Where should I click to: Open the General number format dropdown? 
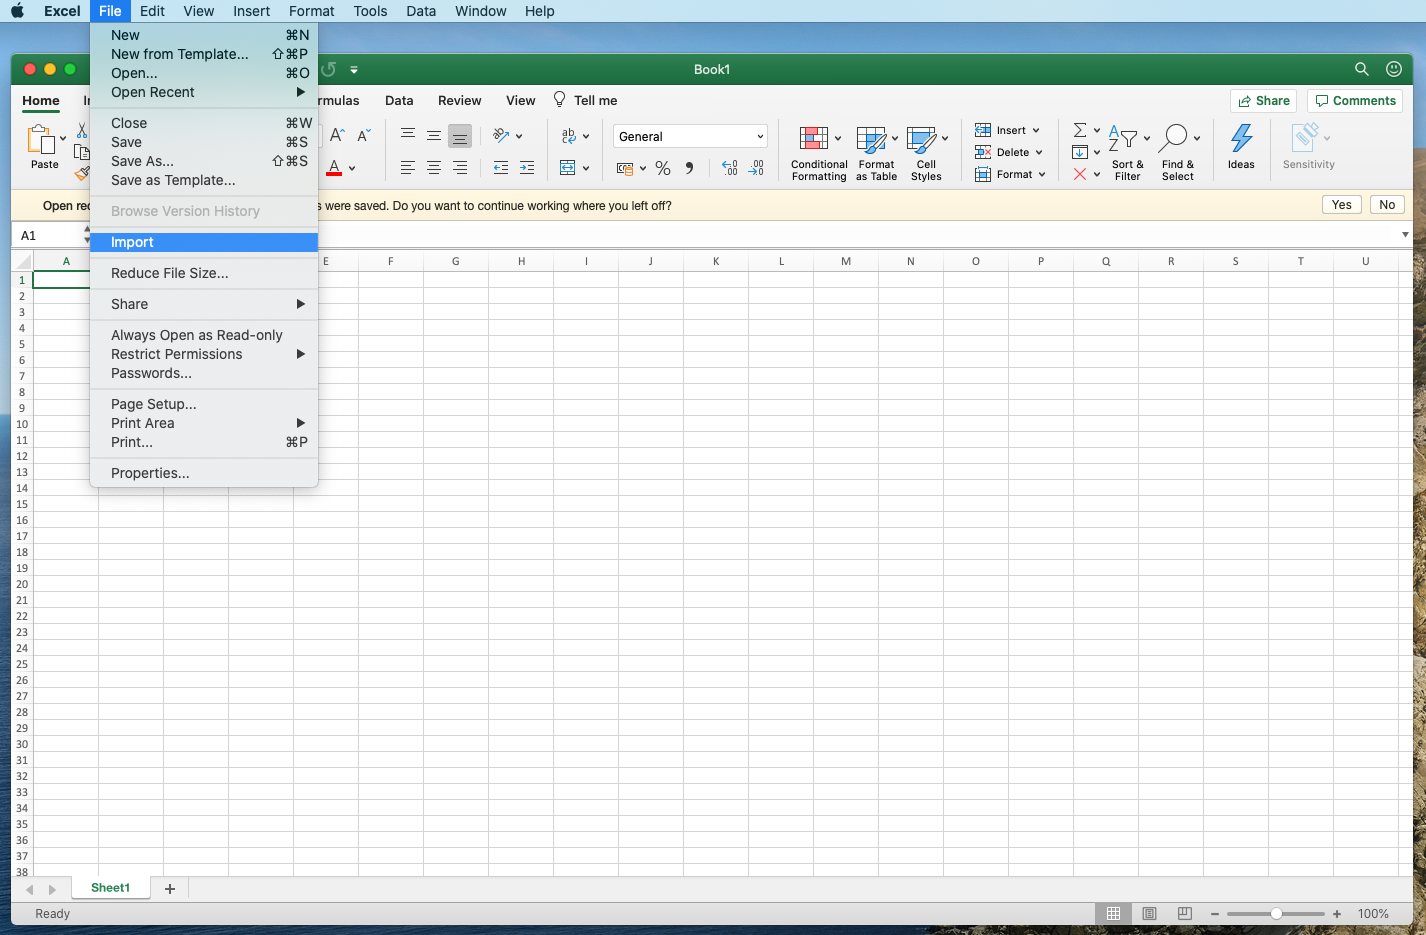[690, 136]
